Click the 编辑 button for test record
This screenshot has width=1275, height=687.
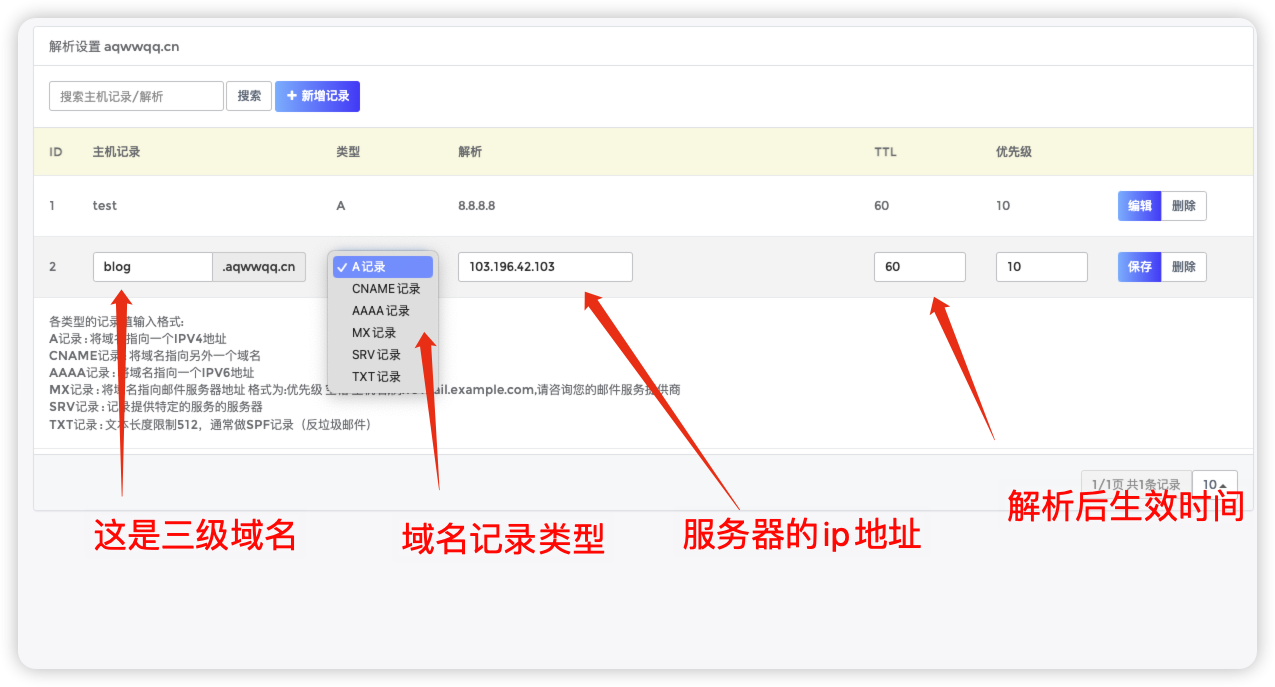tap(1139, 206)
